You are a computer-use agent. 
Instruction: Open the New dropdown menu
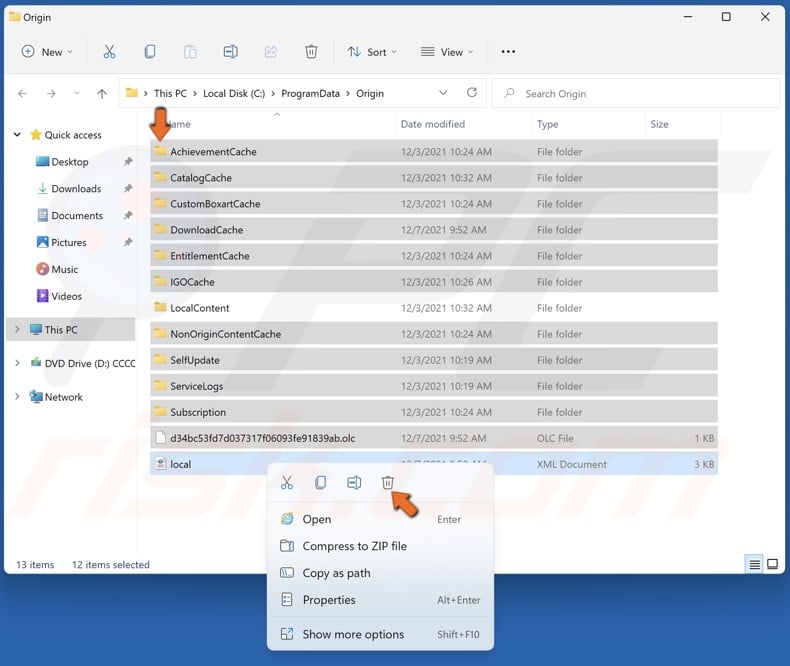[47, 52]
